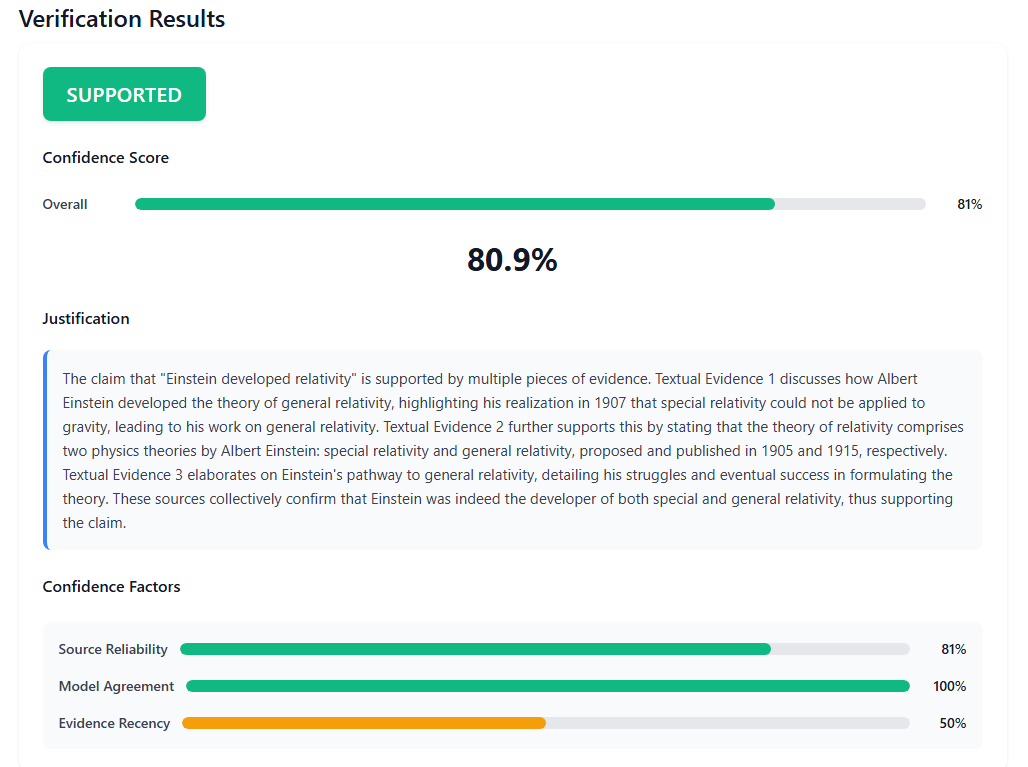Click the Evidence Recency label
1028x767 pixels.
[117, 723]
